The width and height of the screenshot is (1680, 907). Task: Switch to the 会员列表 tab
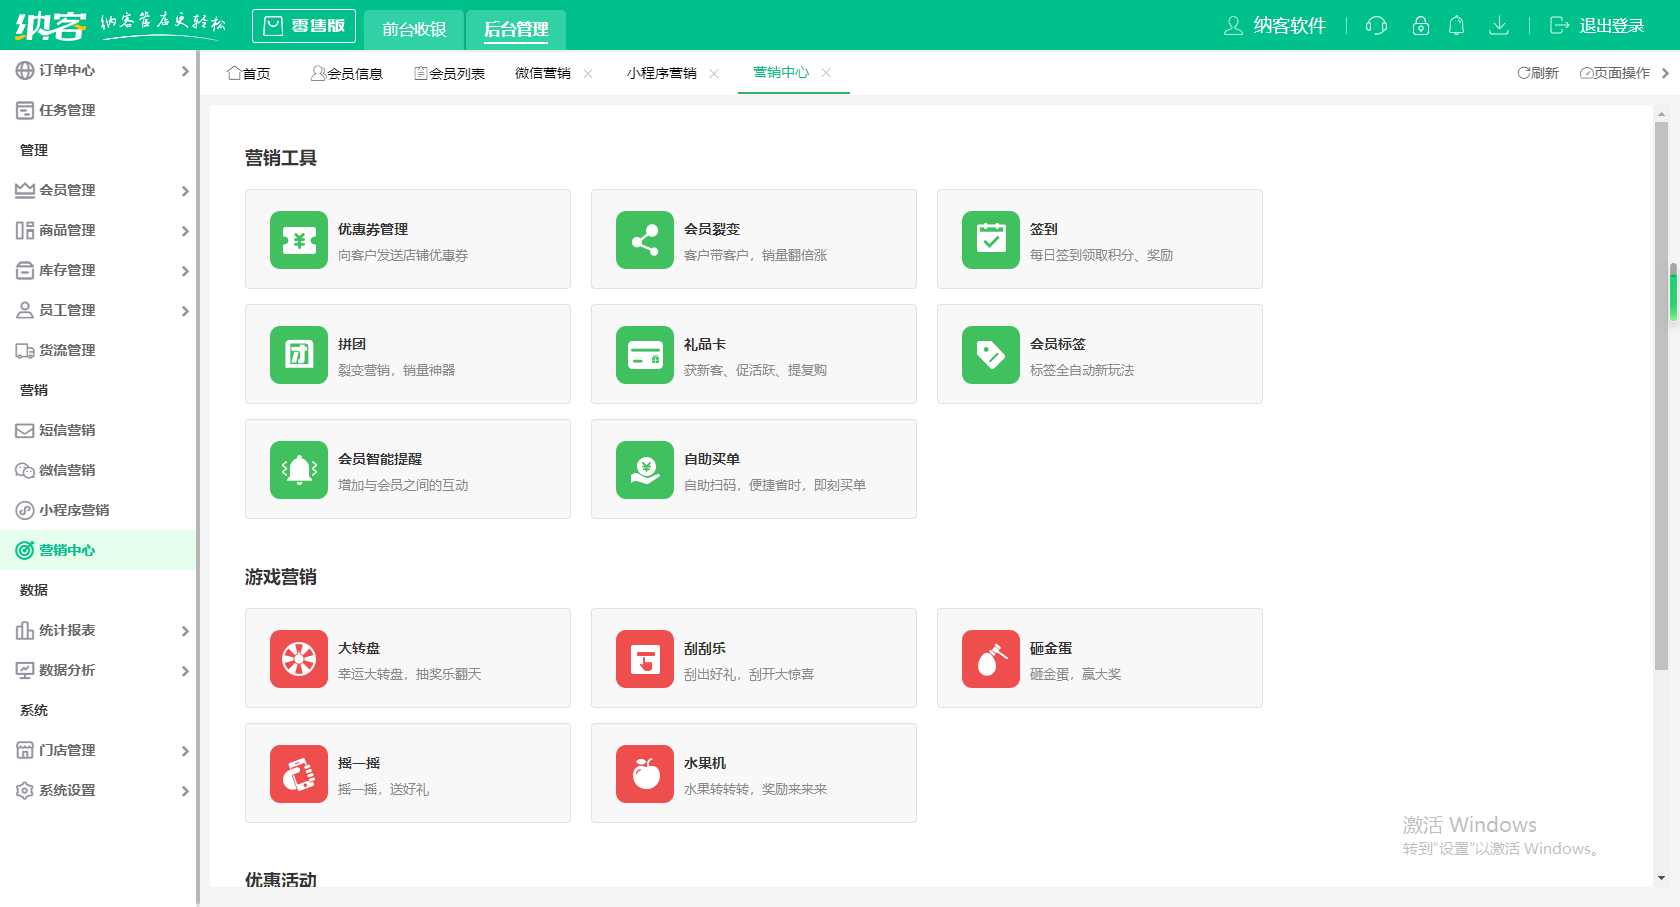coord(450,73)
